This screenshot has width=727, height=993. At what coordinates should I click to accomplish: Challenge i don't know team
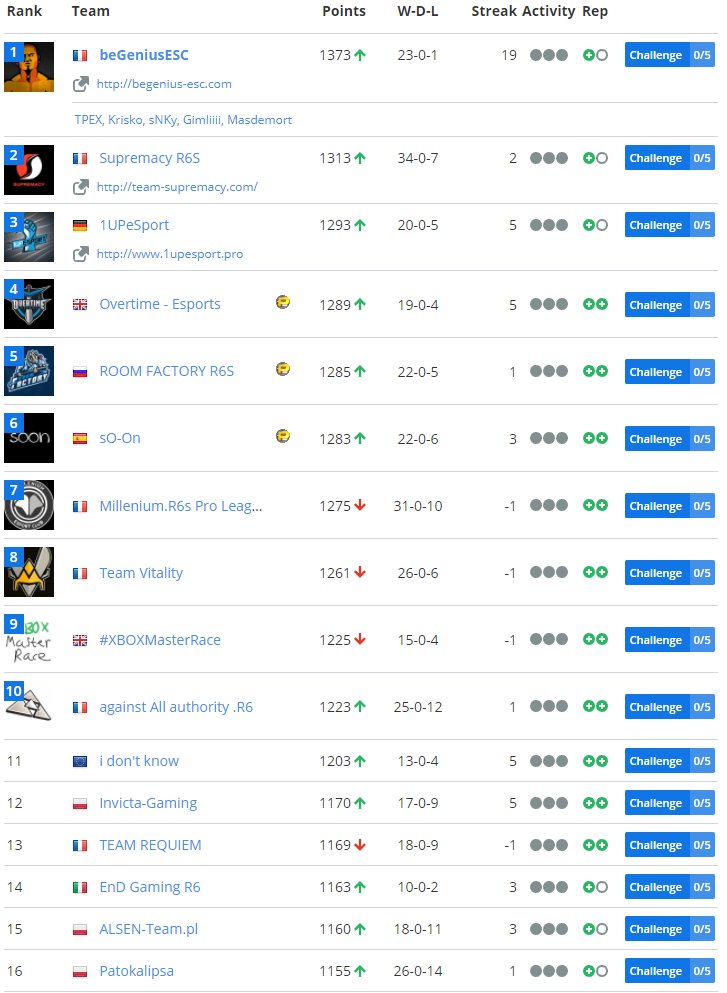(669, 761)
